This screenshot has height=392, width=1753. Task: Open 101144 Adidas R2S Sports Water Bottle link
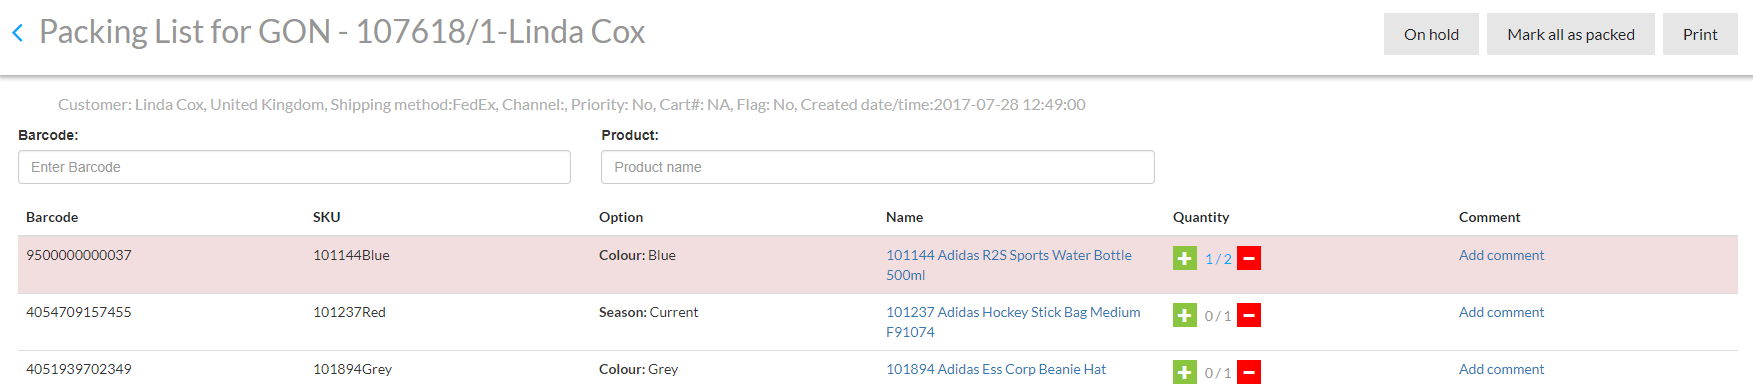tap(1009, 265)
